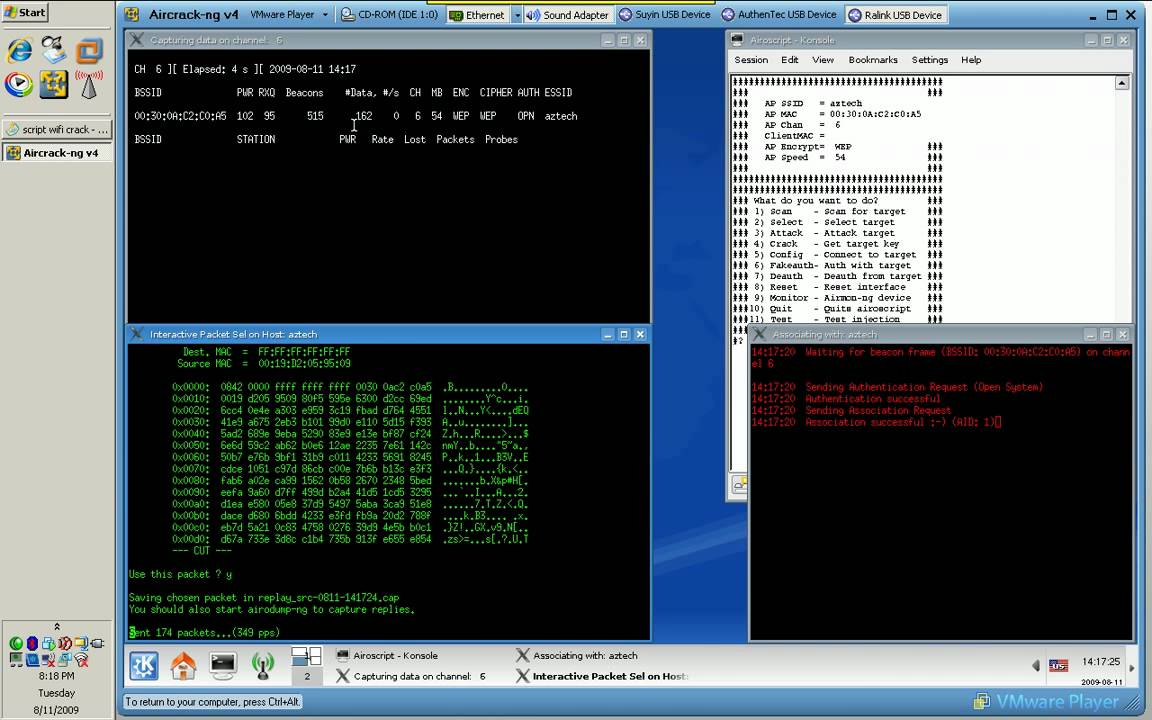Select 'Airoscript - Konsole' in KDE taskbar
Image resolution: width=1152 pixels, height=720 pixels.
point(388,655)
